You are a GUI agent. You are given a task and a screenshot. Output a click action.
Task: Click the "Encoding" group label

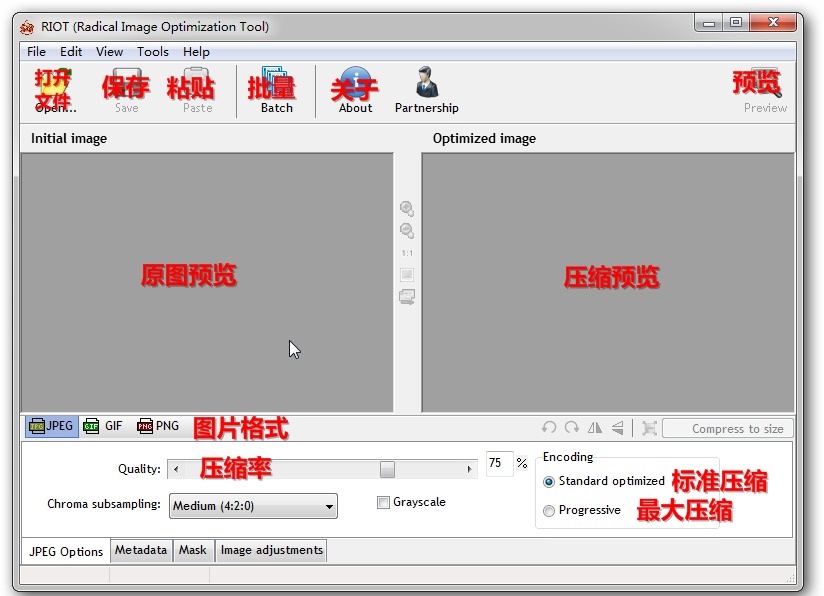click(568, 457)
